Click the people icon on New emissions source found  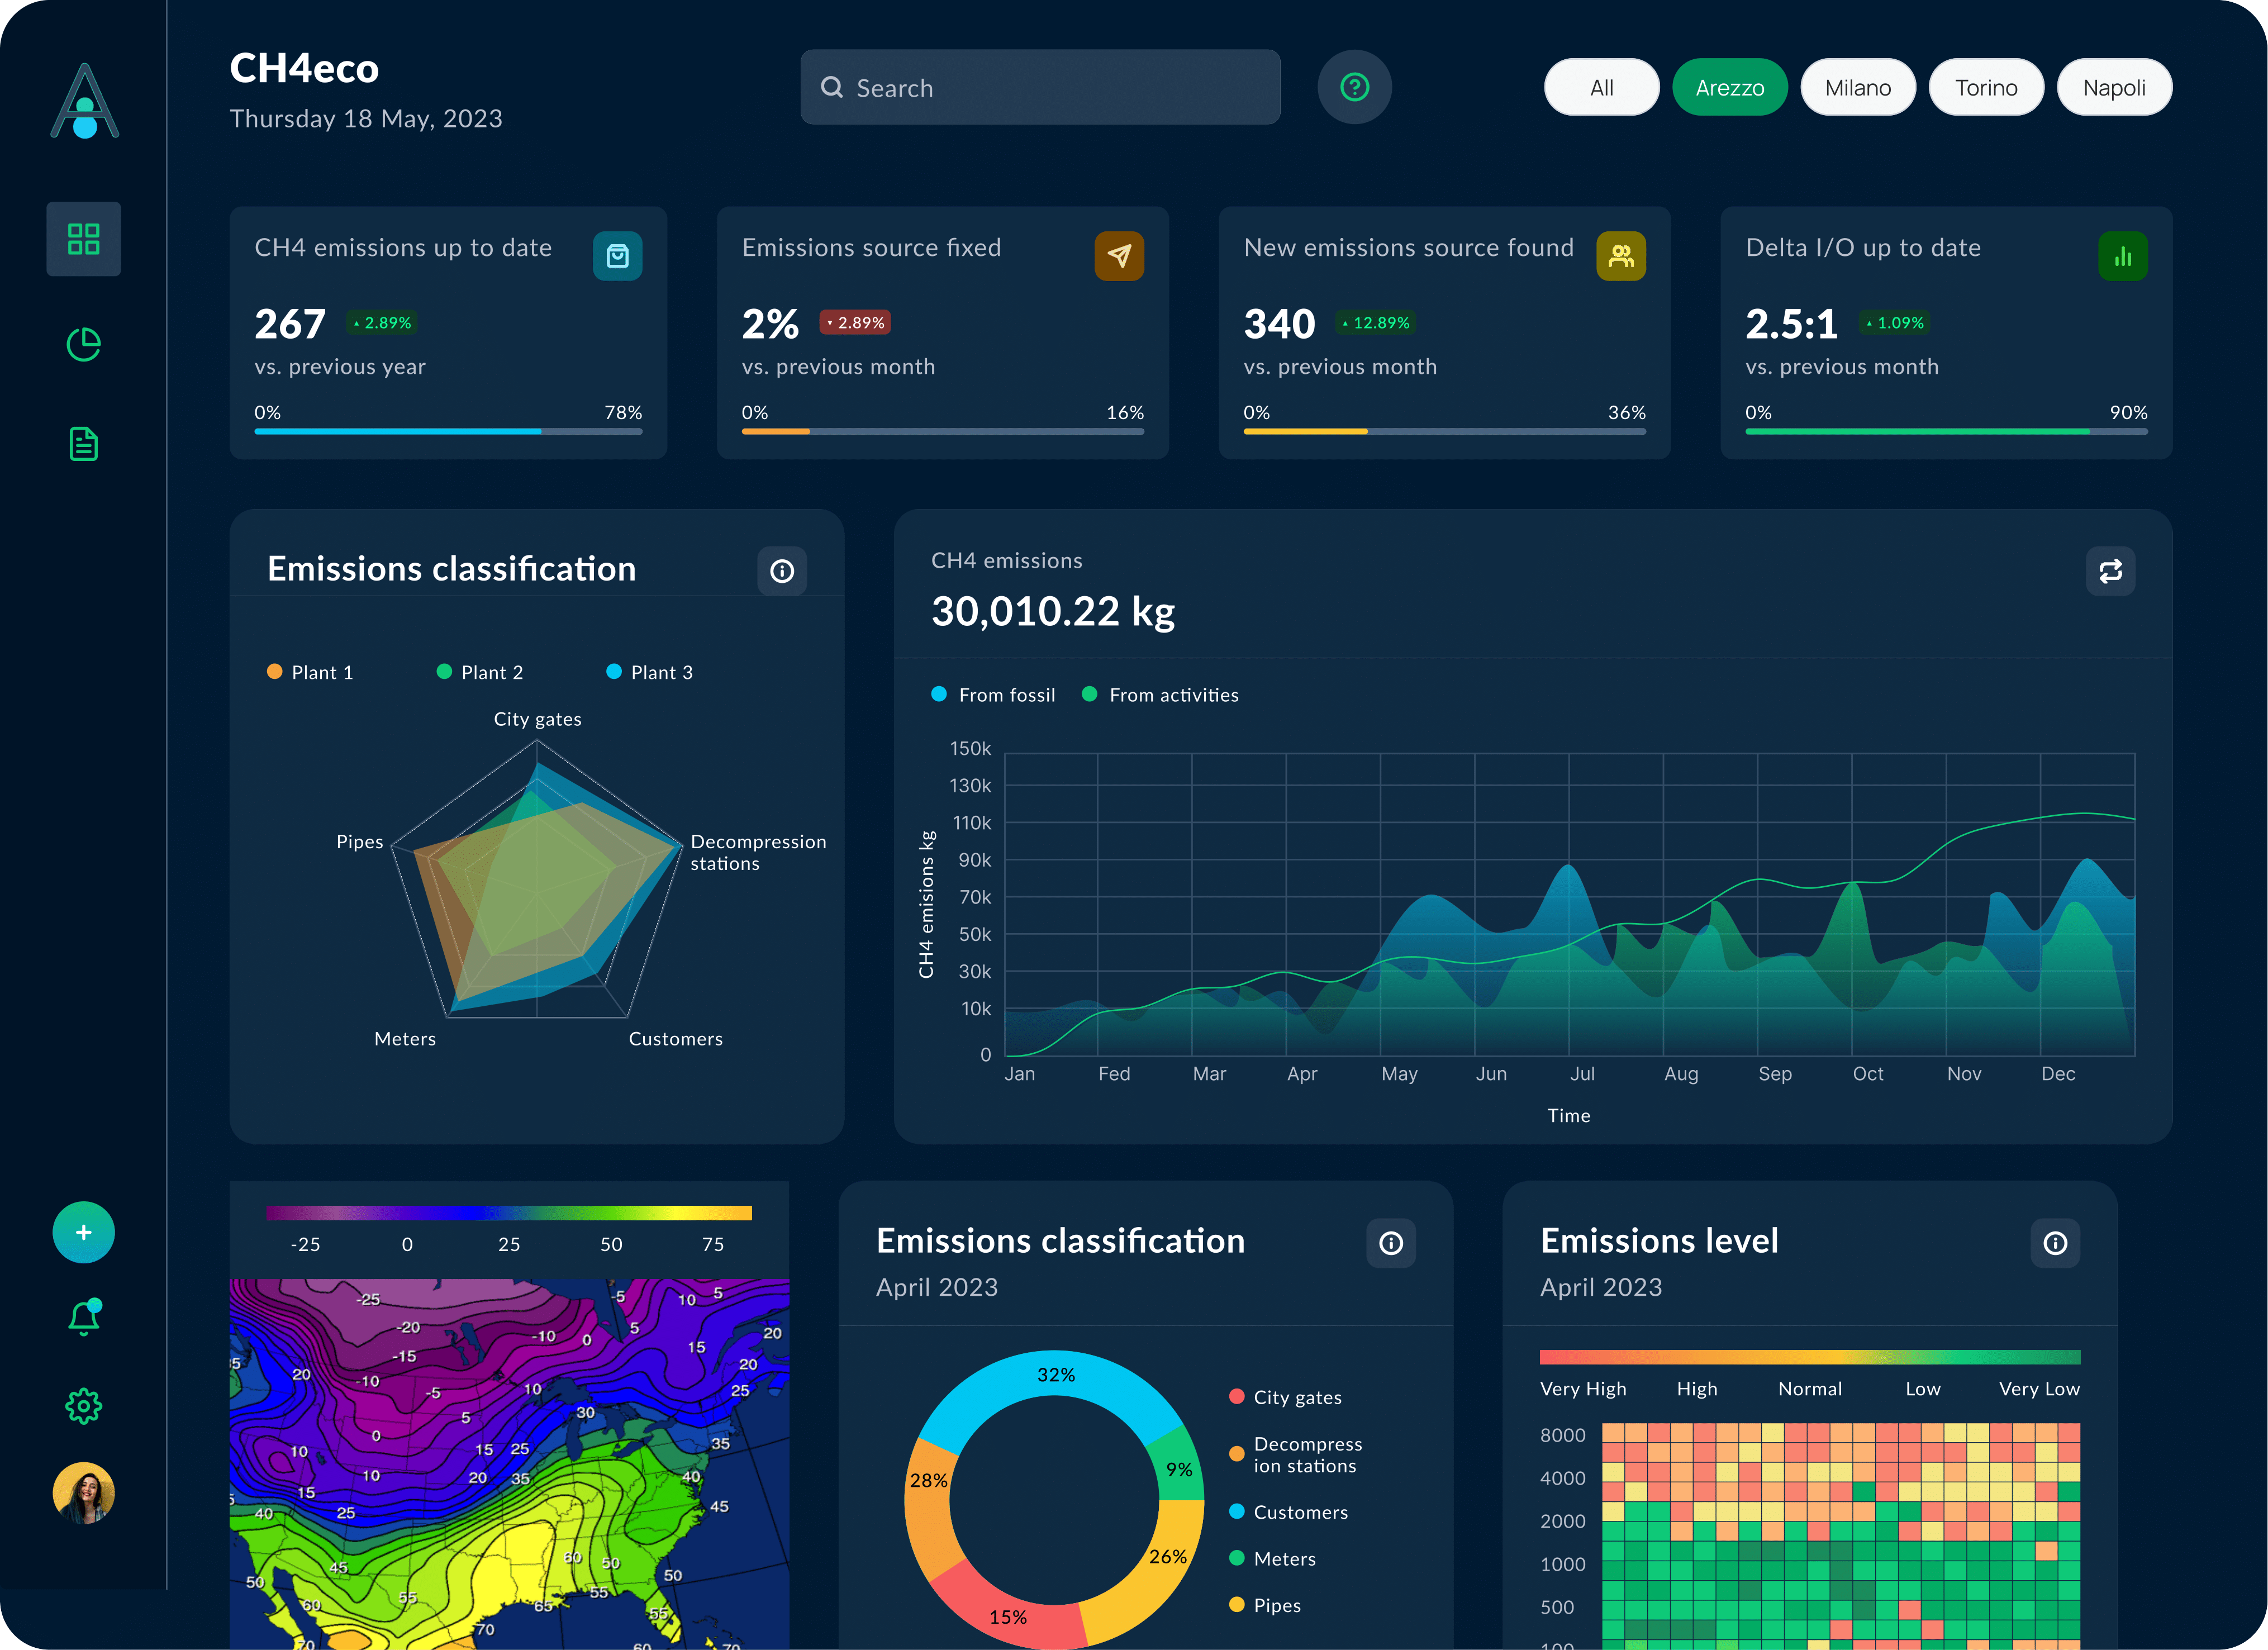1622,256
